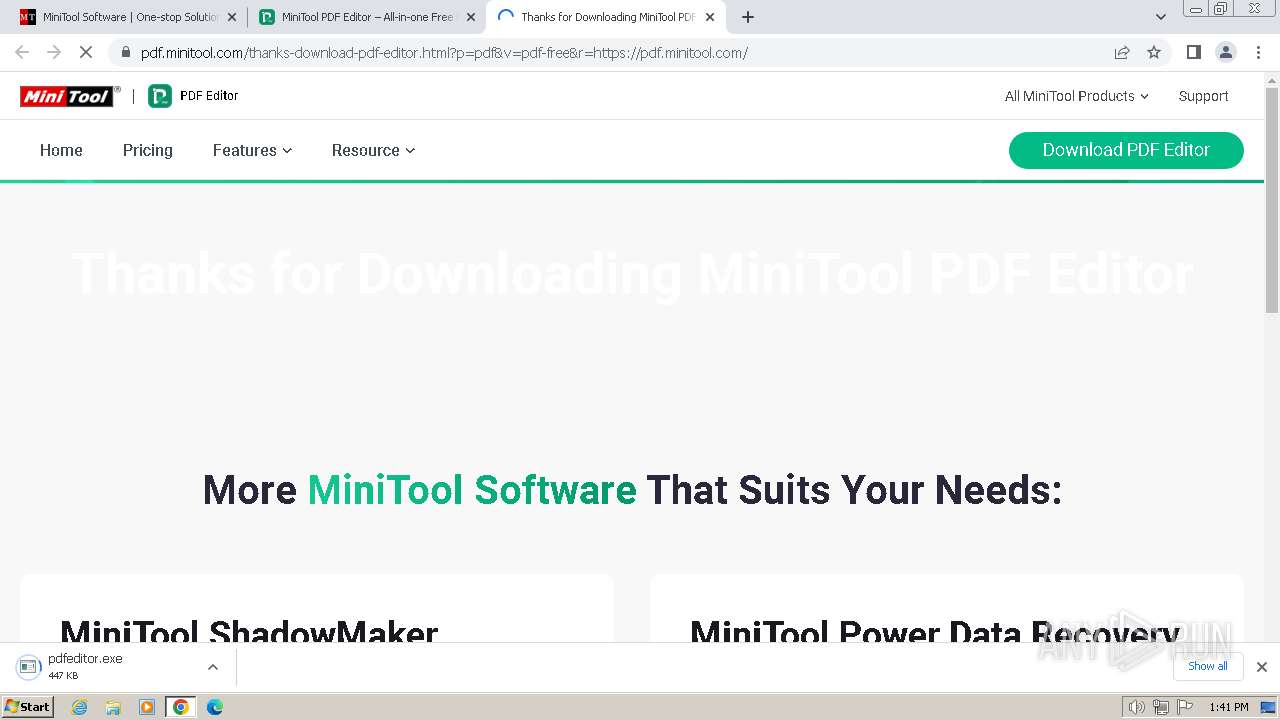Open the Support link
This screenshot has height=720, width=1280.
coord(1203,96)
